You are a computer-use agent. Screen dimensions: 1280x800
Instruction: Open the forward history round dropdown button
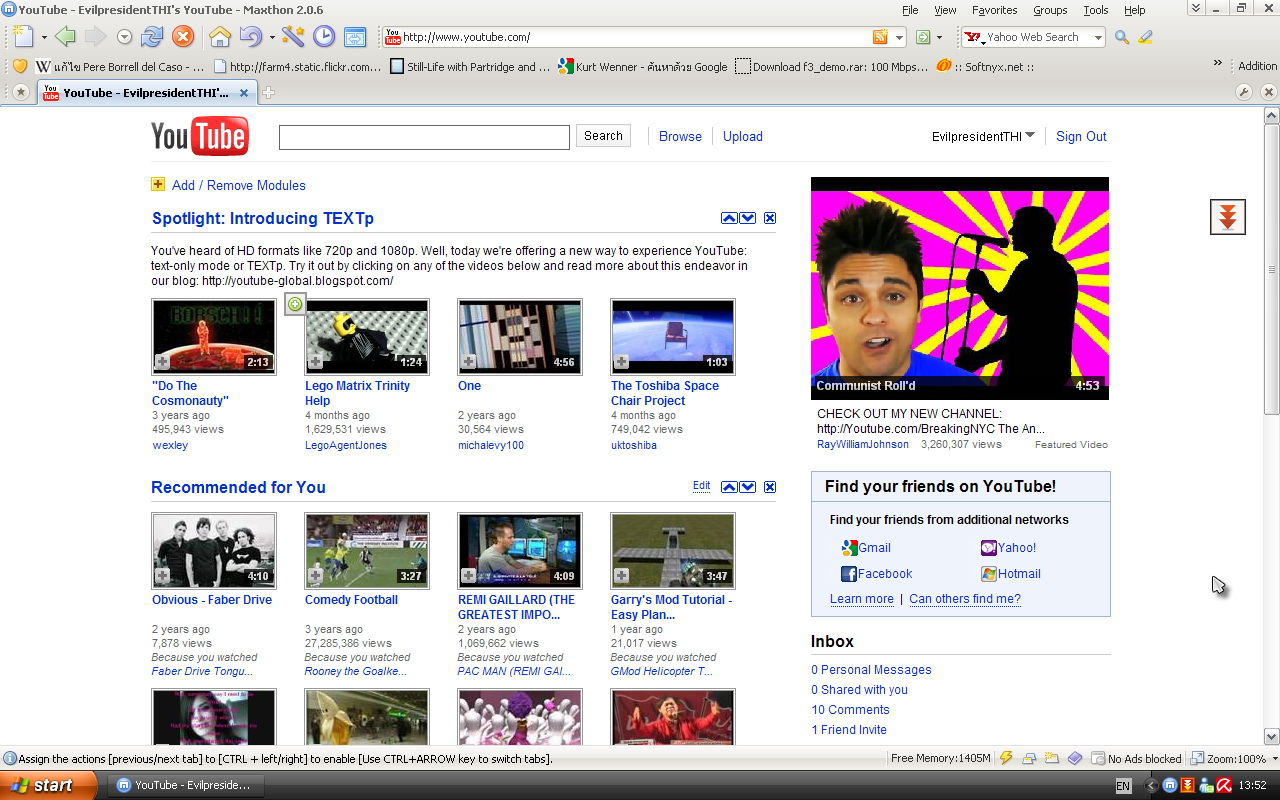point(125,37)
